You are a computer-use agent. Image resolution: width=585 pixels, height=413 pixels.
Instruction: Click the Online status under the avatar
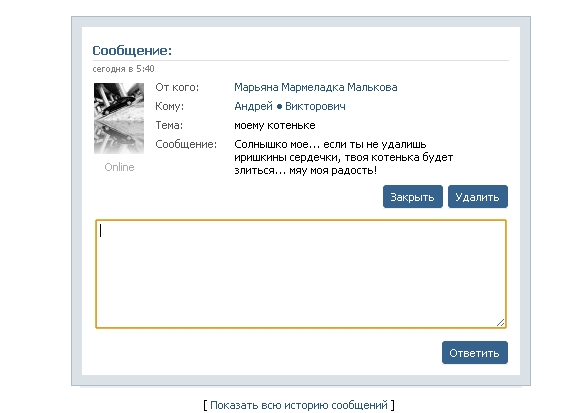(x=119, y=167)
